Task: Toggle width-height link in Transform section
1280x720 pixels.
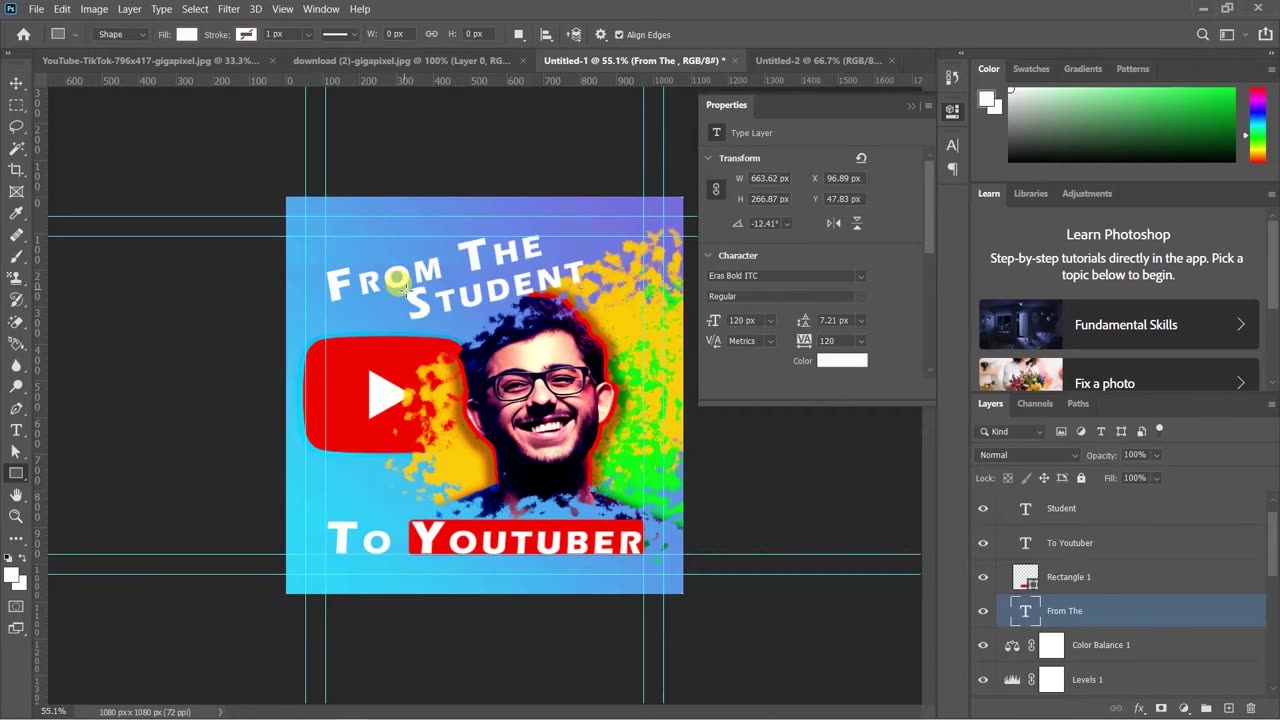Action: [x=716, y=189]
